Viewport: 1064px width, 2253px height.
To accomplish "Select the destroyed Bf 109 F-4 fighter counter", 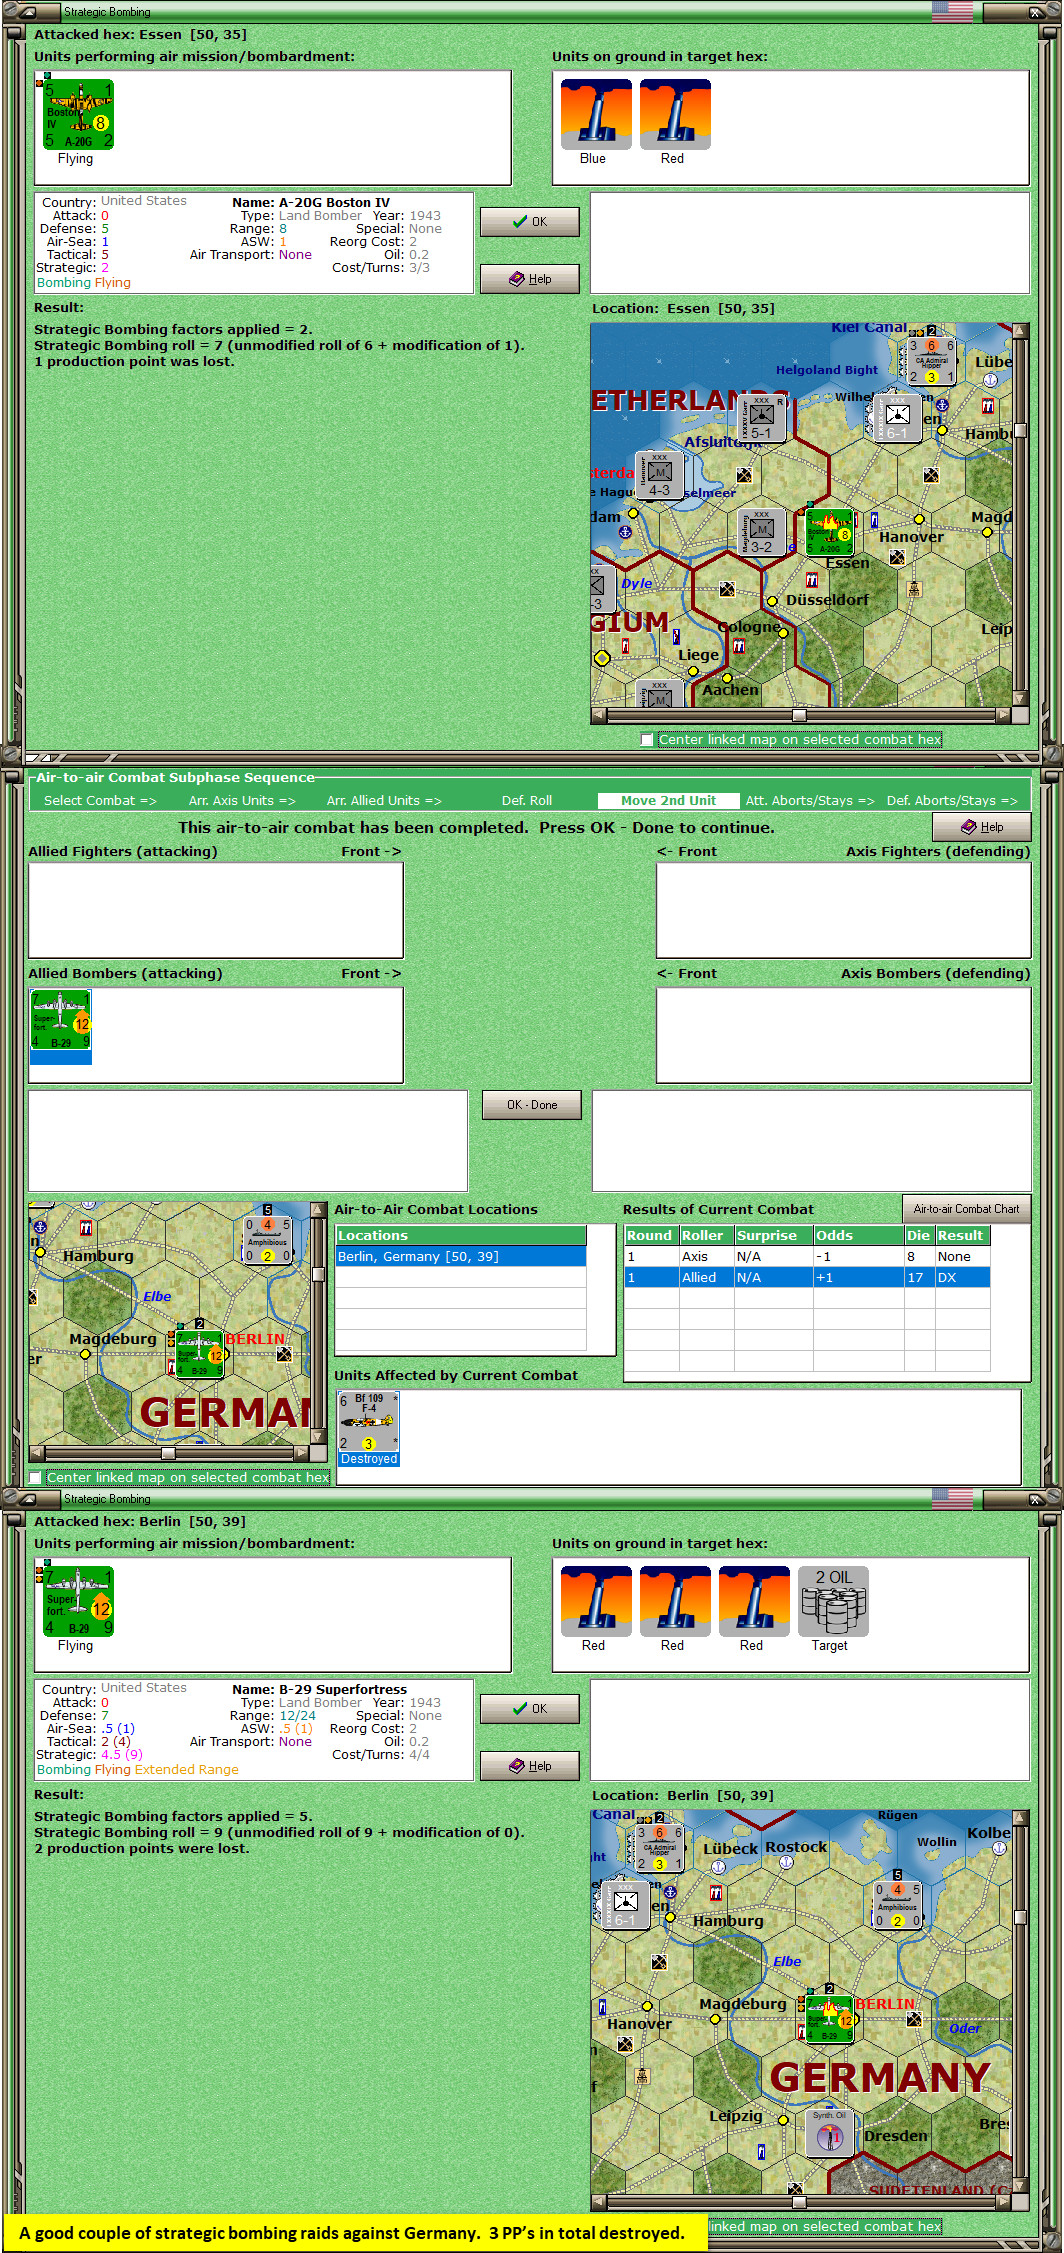I will point(369,1422).
